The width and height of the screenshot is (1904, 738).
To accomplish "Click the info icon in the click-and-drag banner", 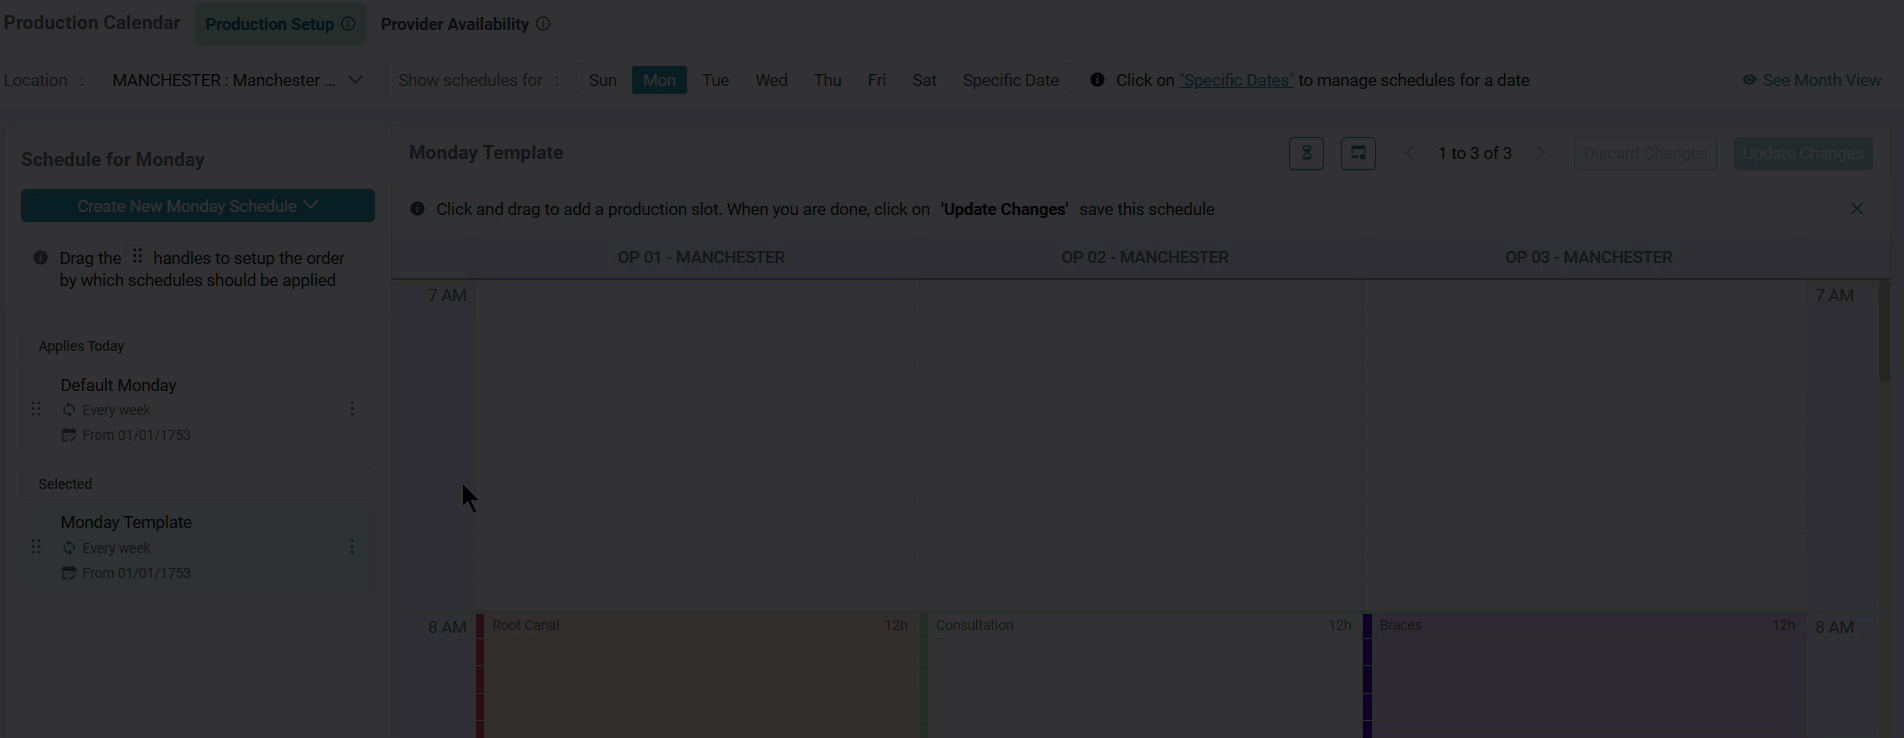I will [417, 209].
